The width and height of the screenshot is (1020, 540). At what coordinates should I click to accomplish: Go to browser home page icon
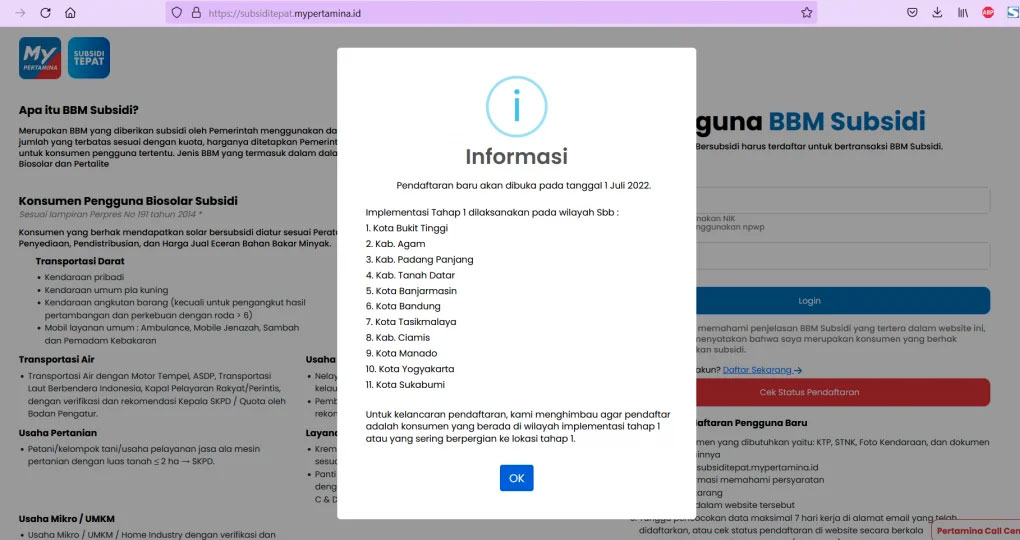point(70,13)
